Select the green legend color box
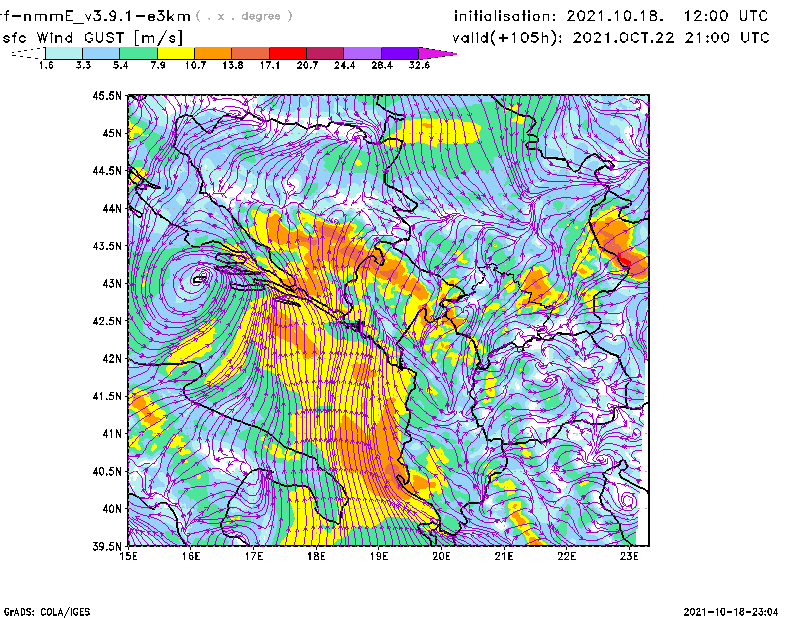 pos(138,53)
